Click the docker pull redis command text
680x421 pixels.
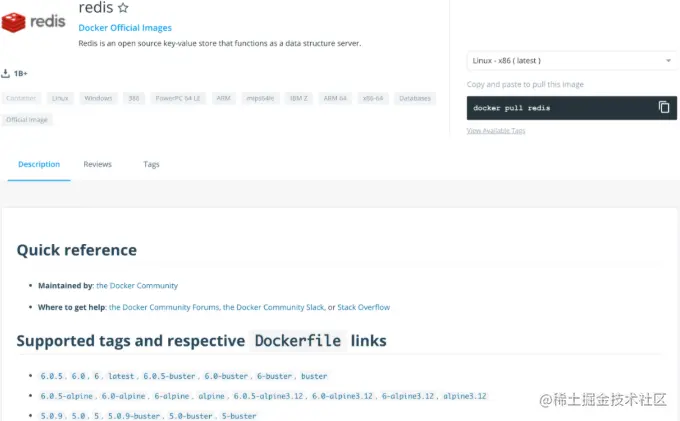(x=512, y=108)
